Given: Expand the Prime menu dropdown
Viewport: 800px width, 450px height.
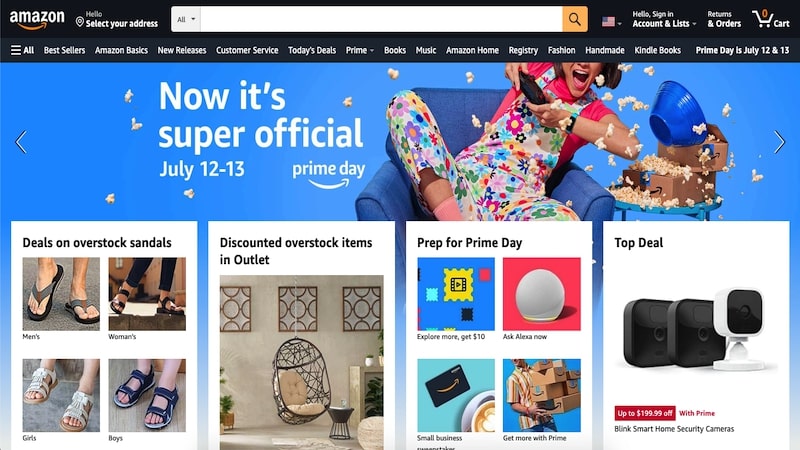Looking at the screenshot, I should (x=360, y=50).
